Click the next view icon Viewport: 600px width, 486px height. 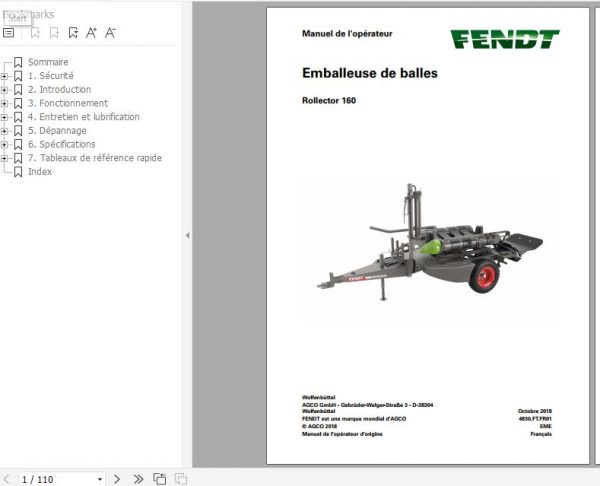click(x=181, y=479)
